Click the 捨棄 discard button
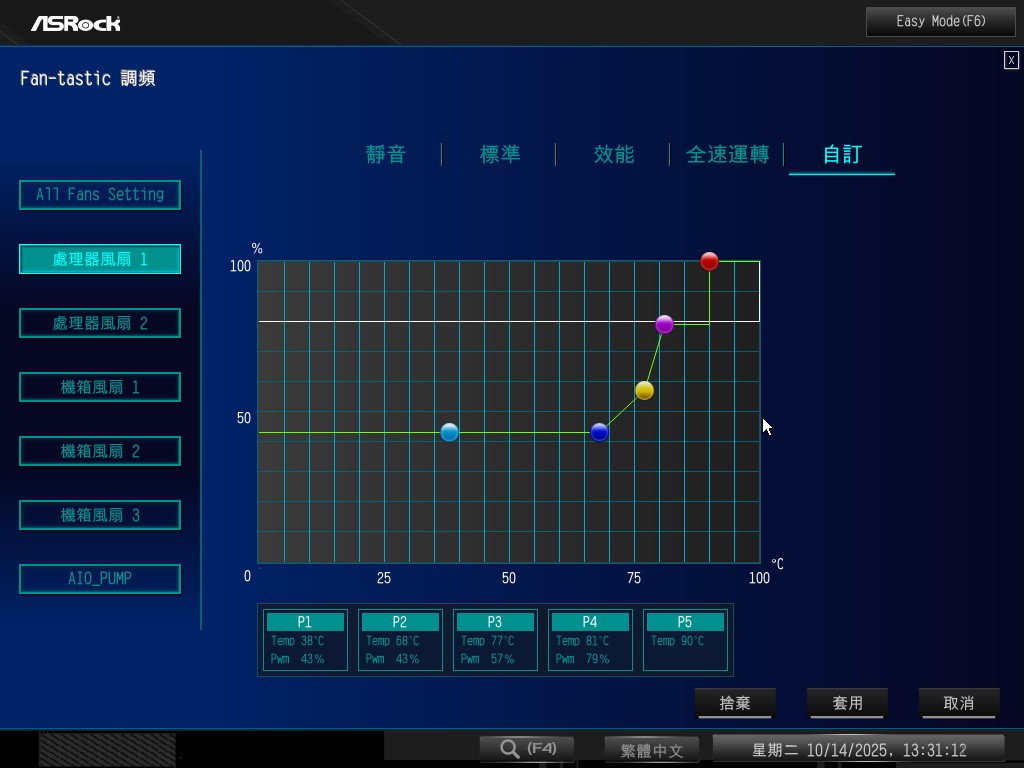This screenshot has width=1024, height=768. pos(735,703)
